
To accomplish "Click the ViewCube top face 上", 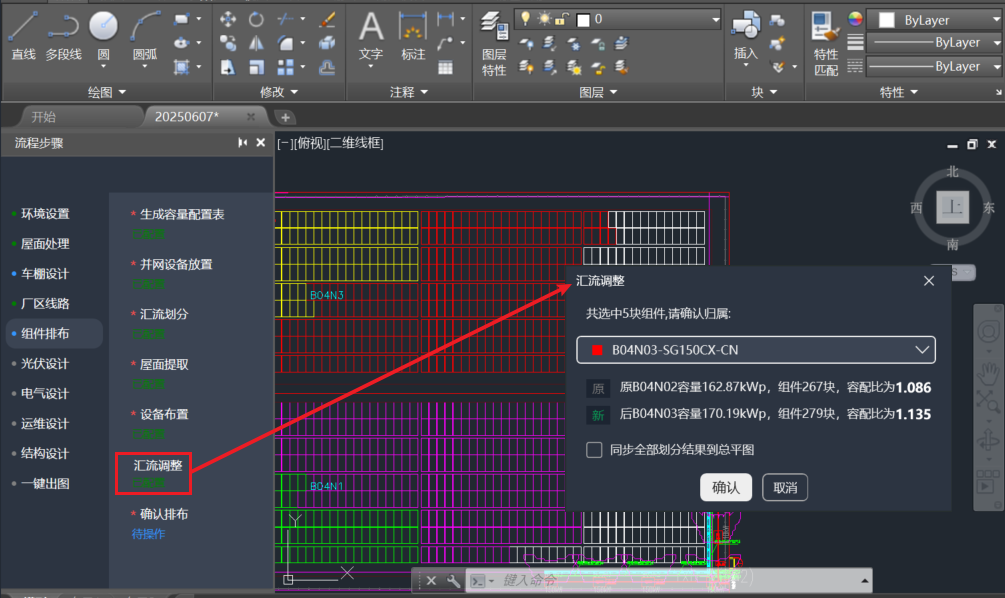I will pos(952,208).
